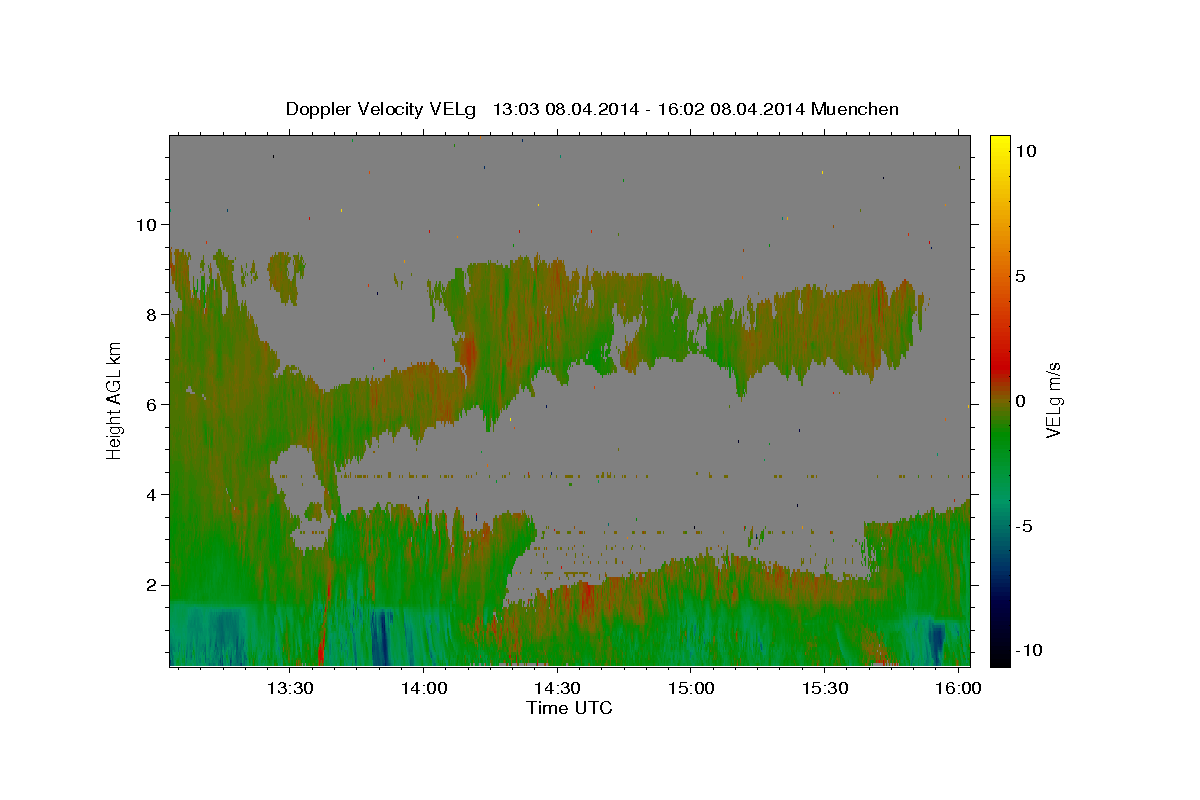Click the colorbar value -5 label
Viewport: 1200px width, 800px height.
click(1024, 526)
